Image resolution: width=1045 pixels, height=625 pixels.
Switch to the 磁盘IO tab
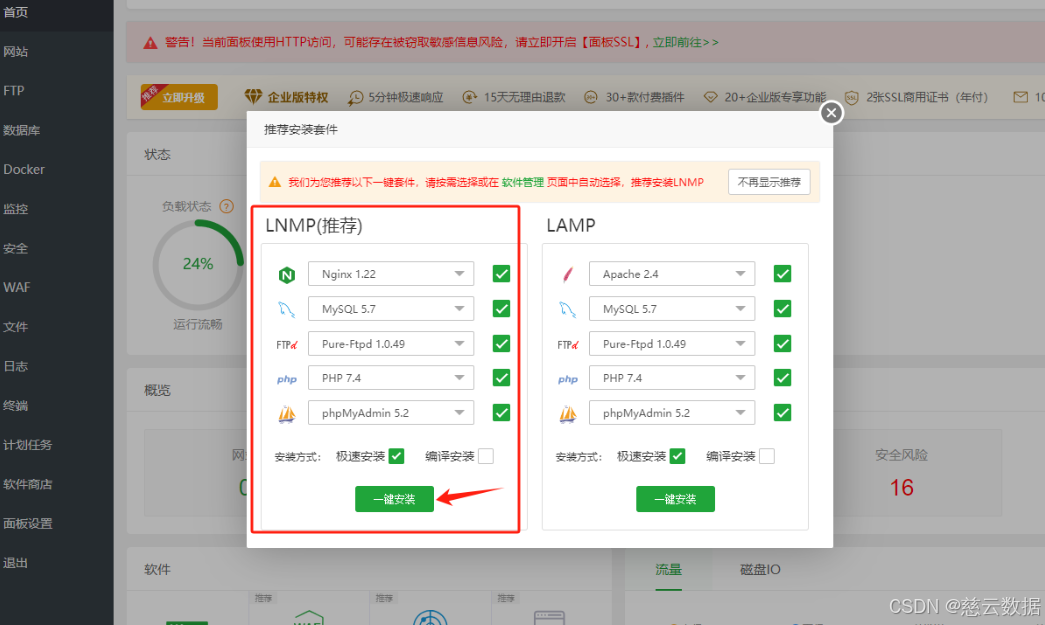pyautogui.click(x=760, y=570)
